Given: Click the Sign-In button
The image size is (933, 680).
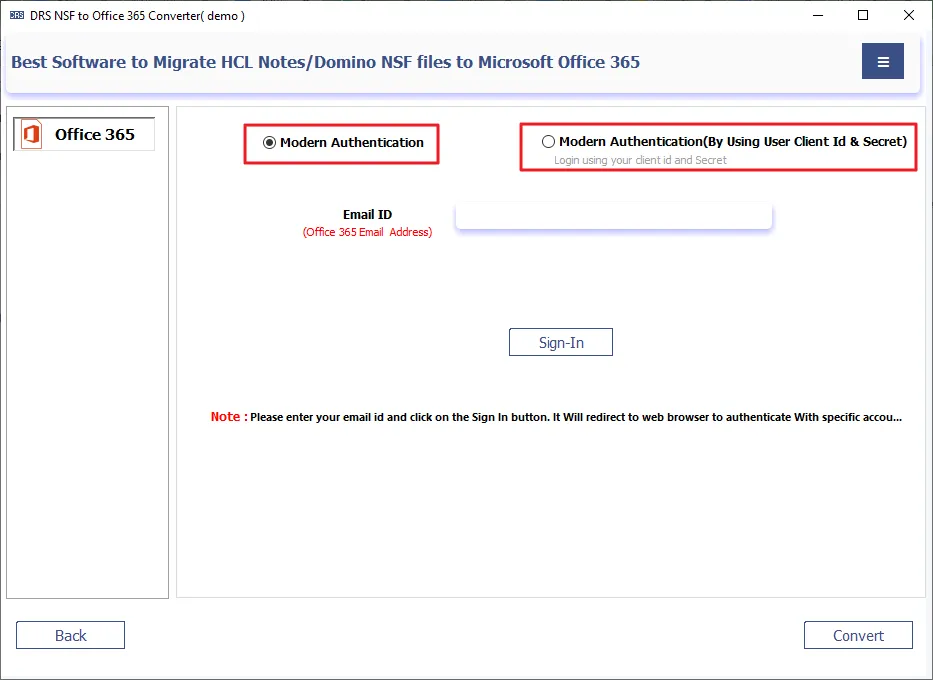Looking at the screenshot, I should [561, 342].
